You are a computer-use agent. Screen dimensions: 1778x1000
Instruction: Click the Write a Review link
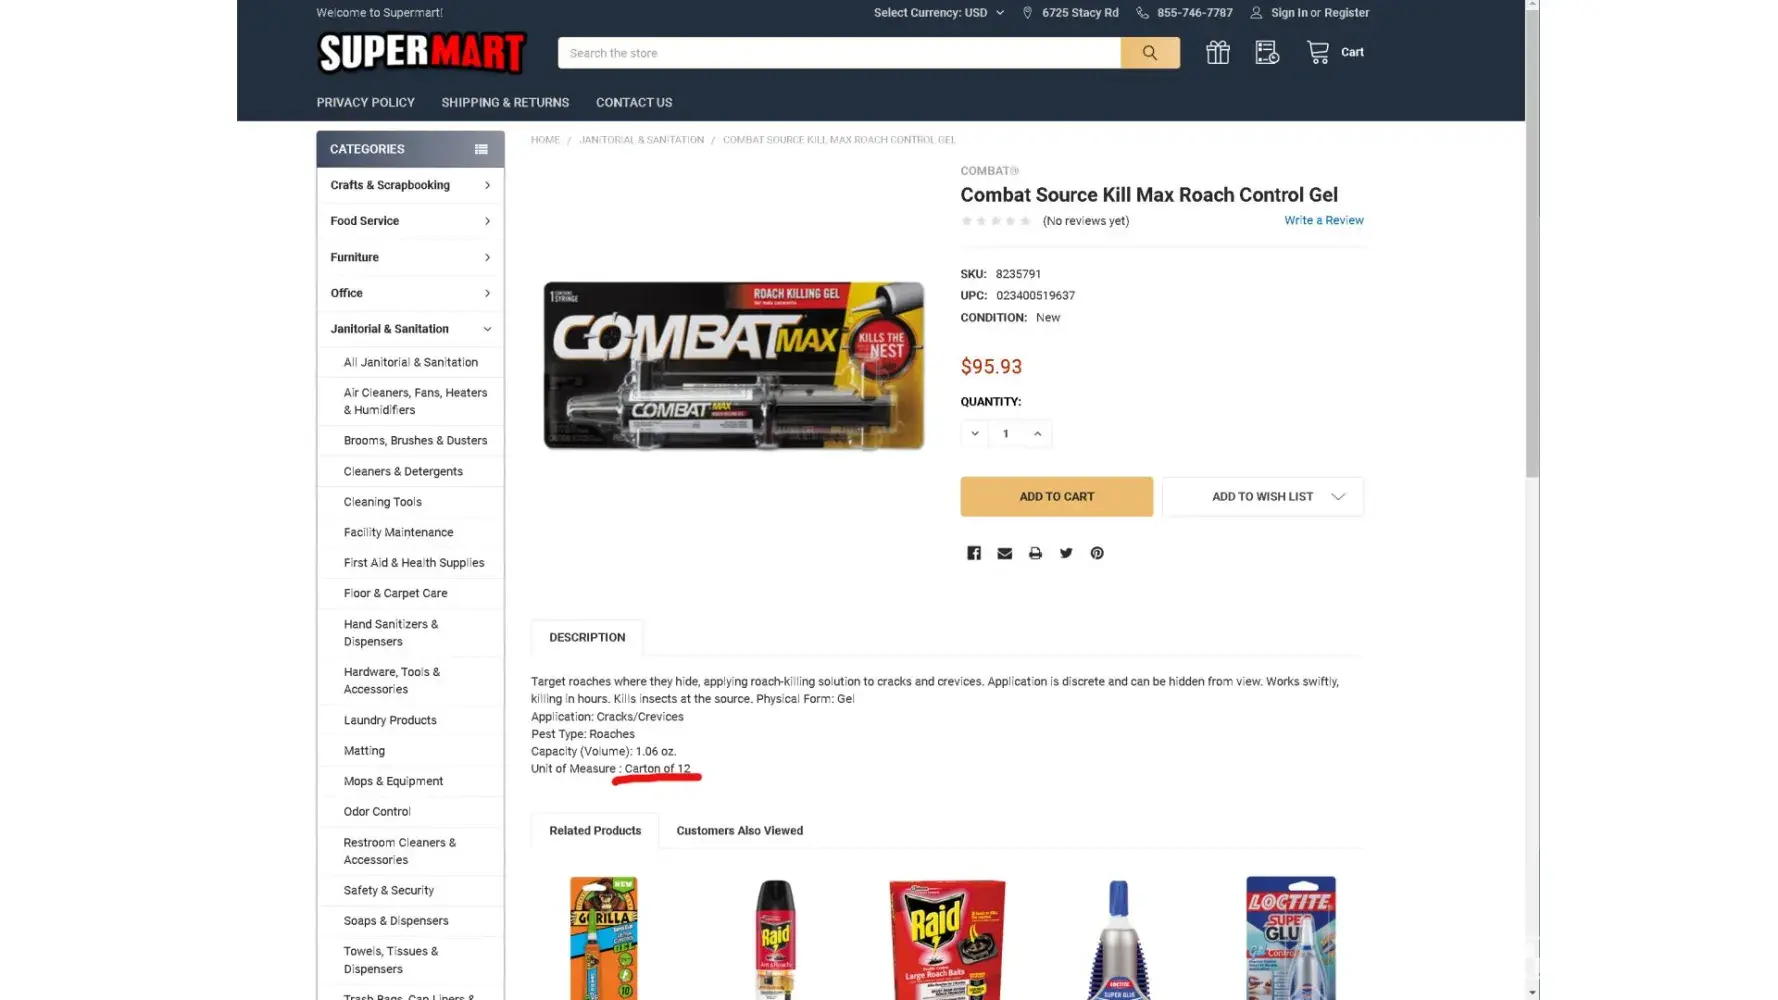[1323, 220]
